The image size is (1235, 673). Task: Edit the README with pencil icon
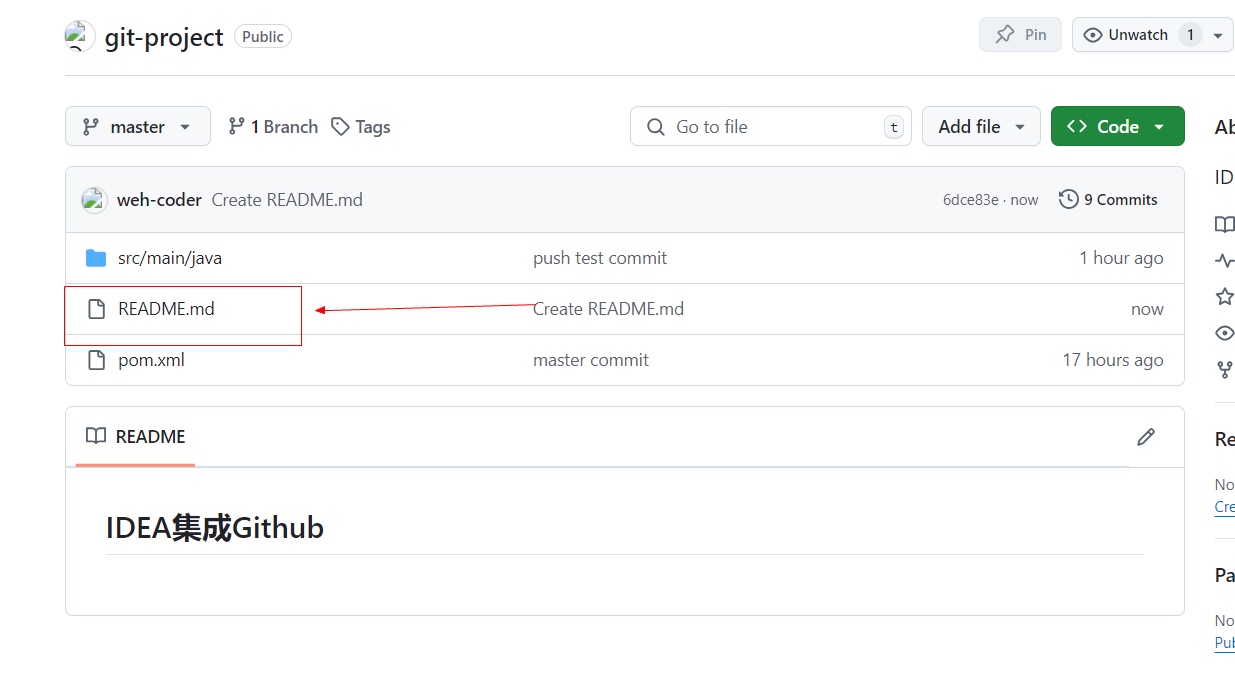1146,437
